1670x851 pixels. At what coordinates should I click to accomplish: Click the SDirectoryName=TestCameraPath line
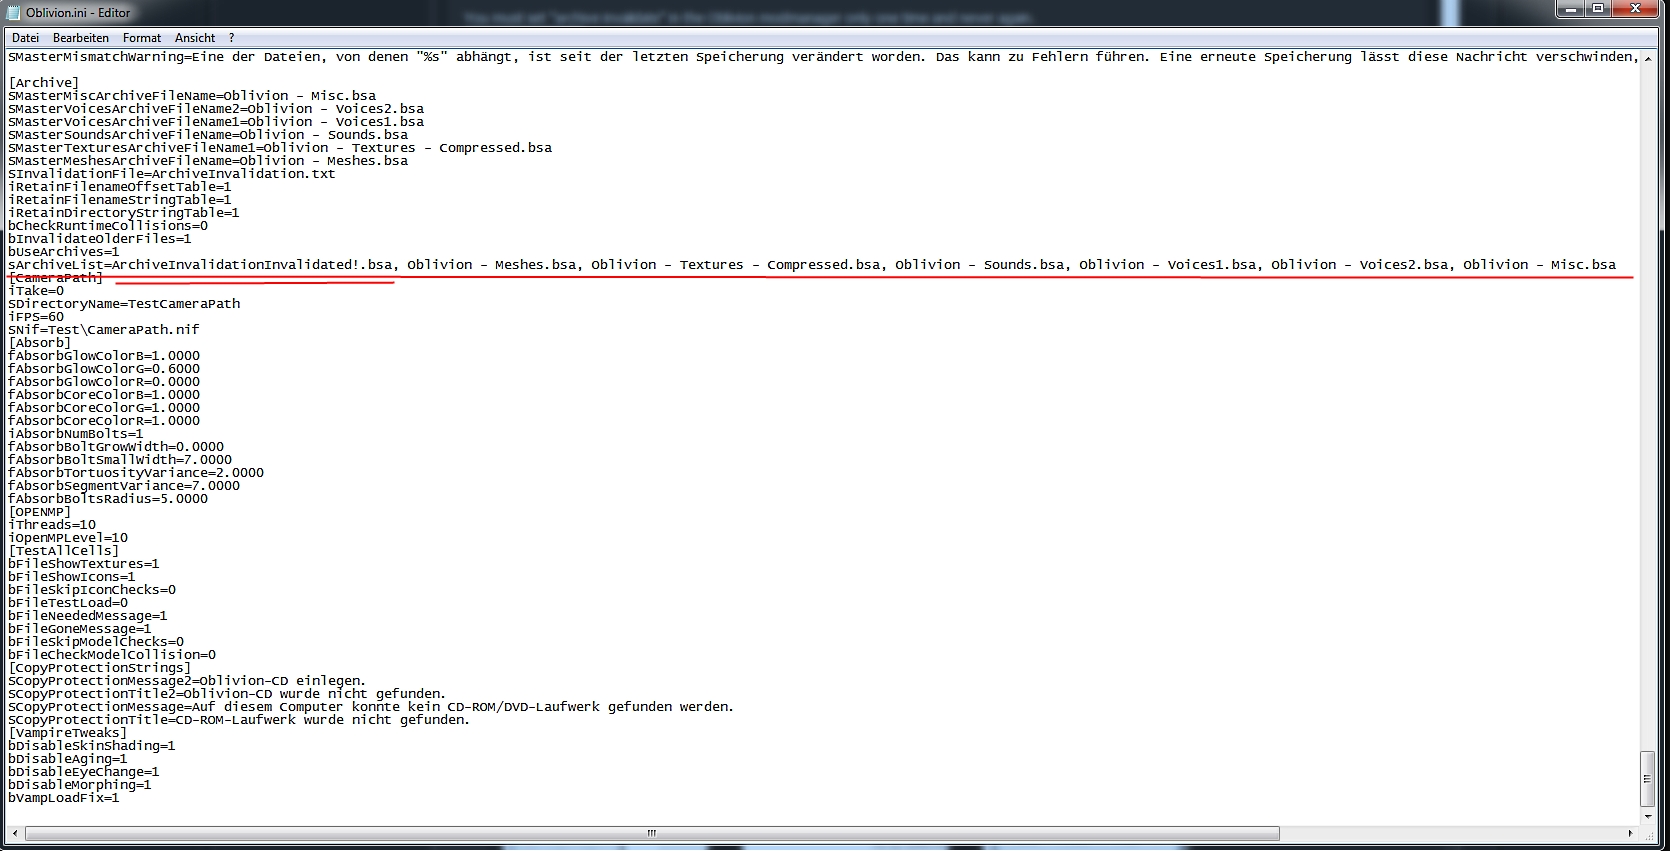124,304
